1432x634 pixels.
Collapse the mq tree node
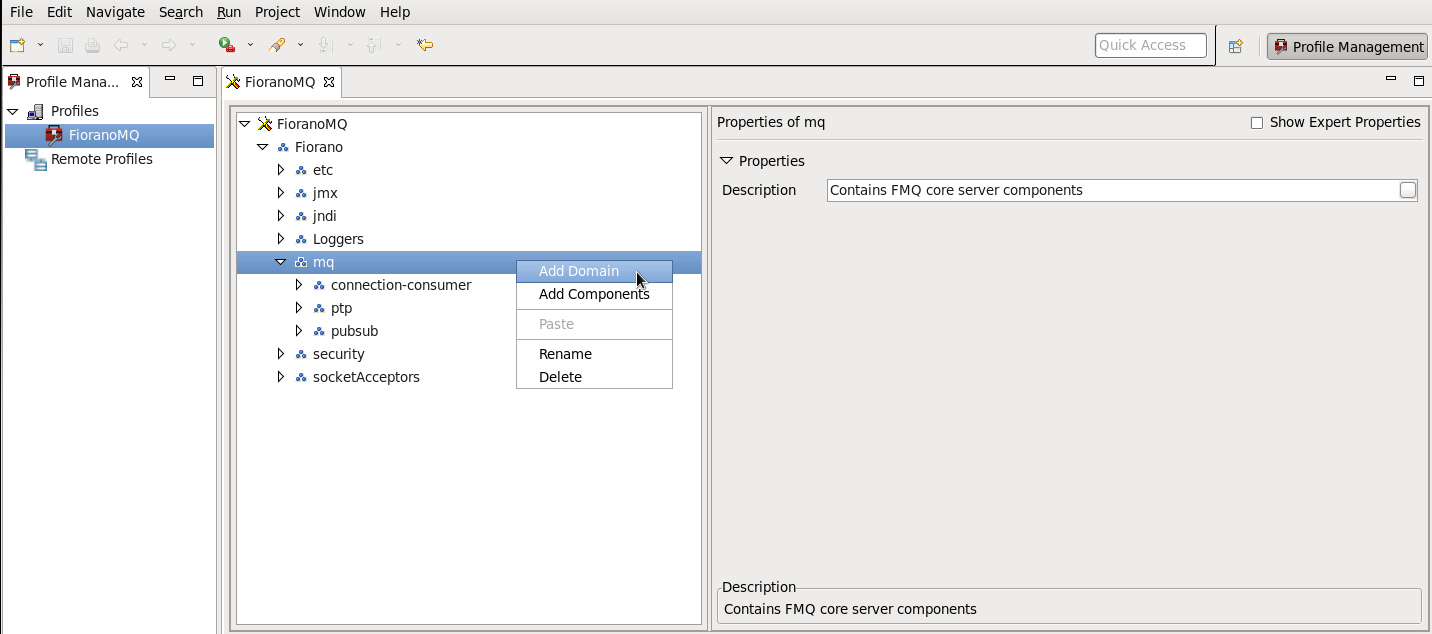281,262
